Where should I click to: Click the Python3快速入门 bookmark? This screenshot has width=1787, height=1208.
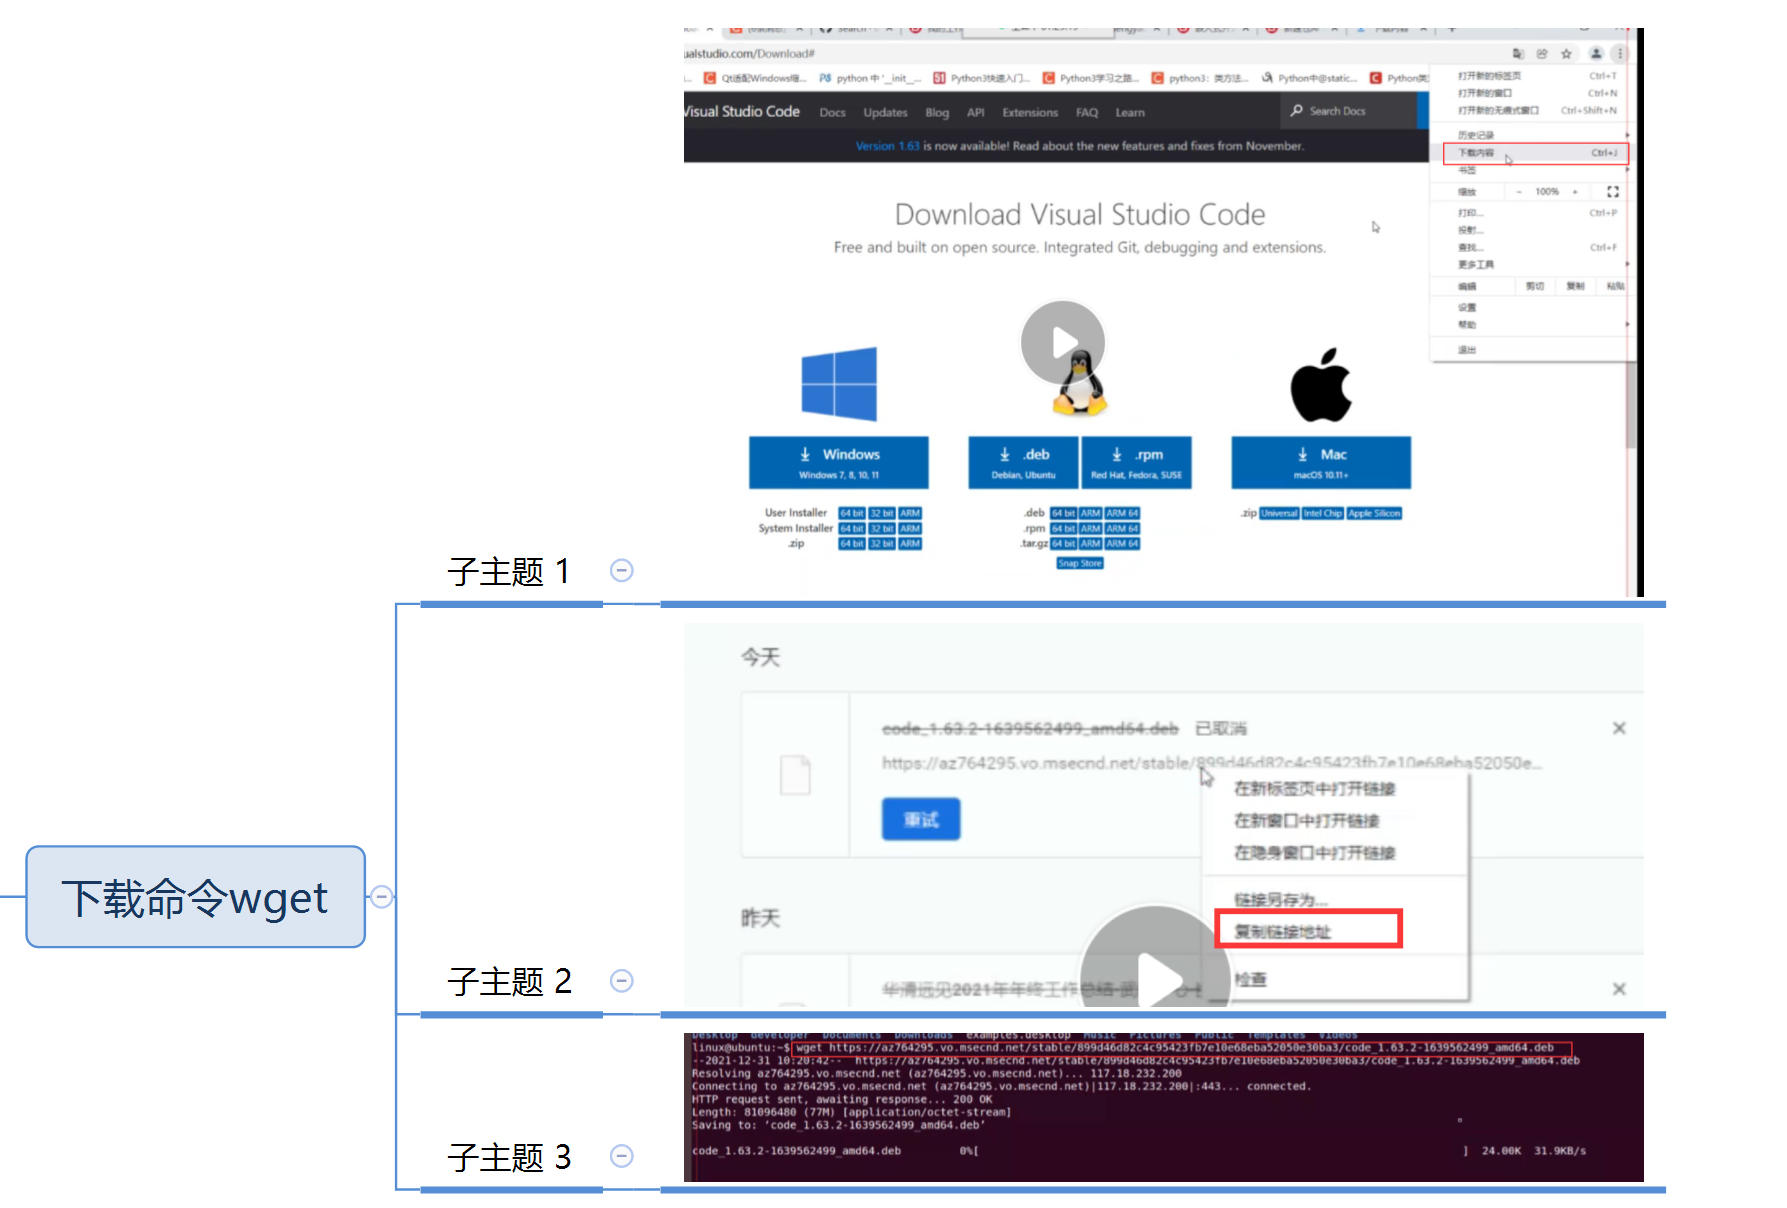tap(981, 78)
